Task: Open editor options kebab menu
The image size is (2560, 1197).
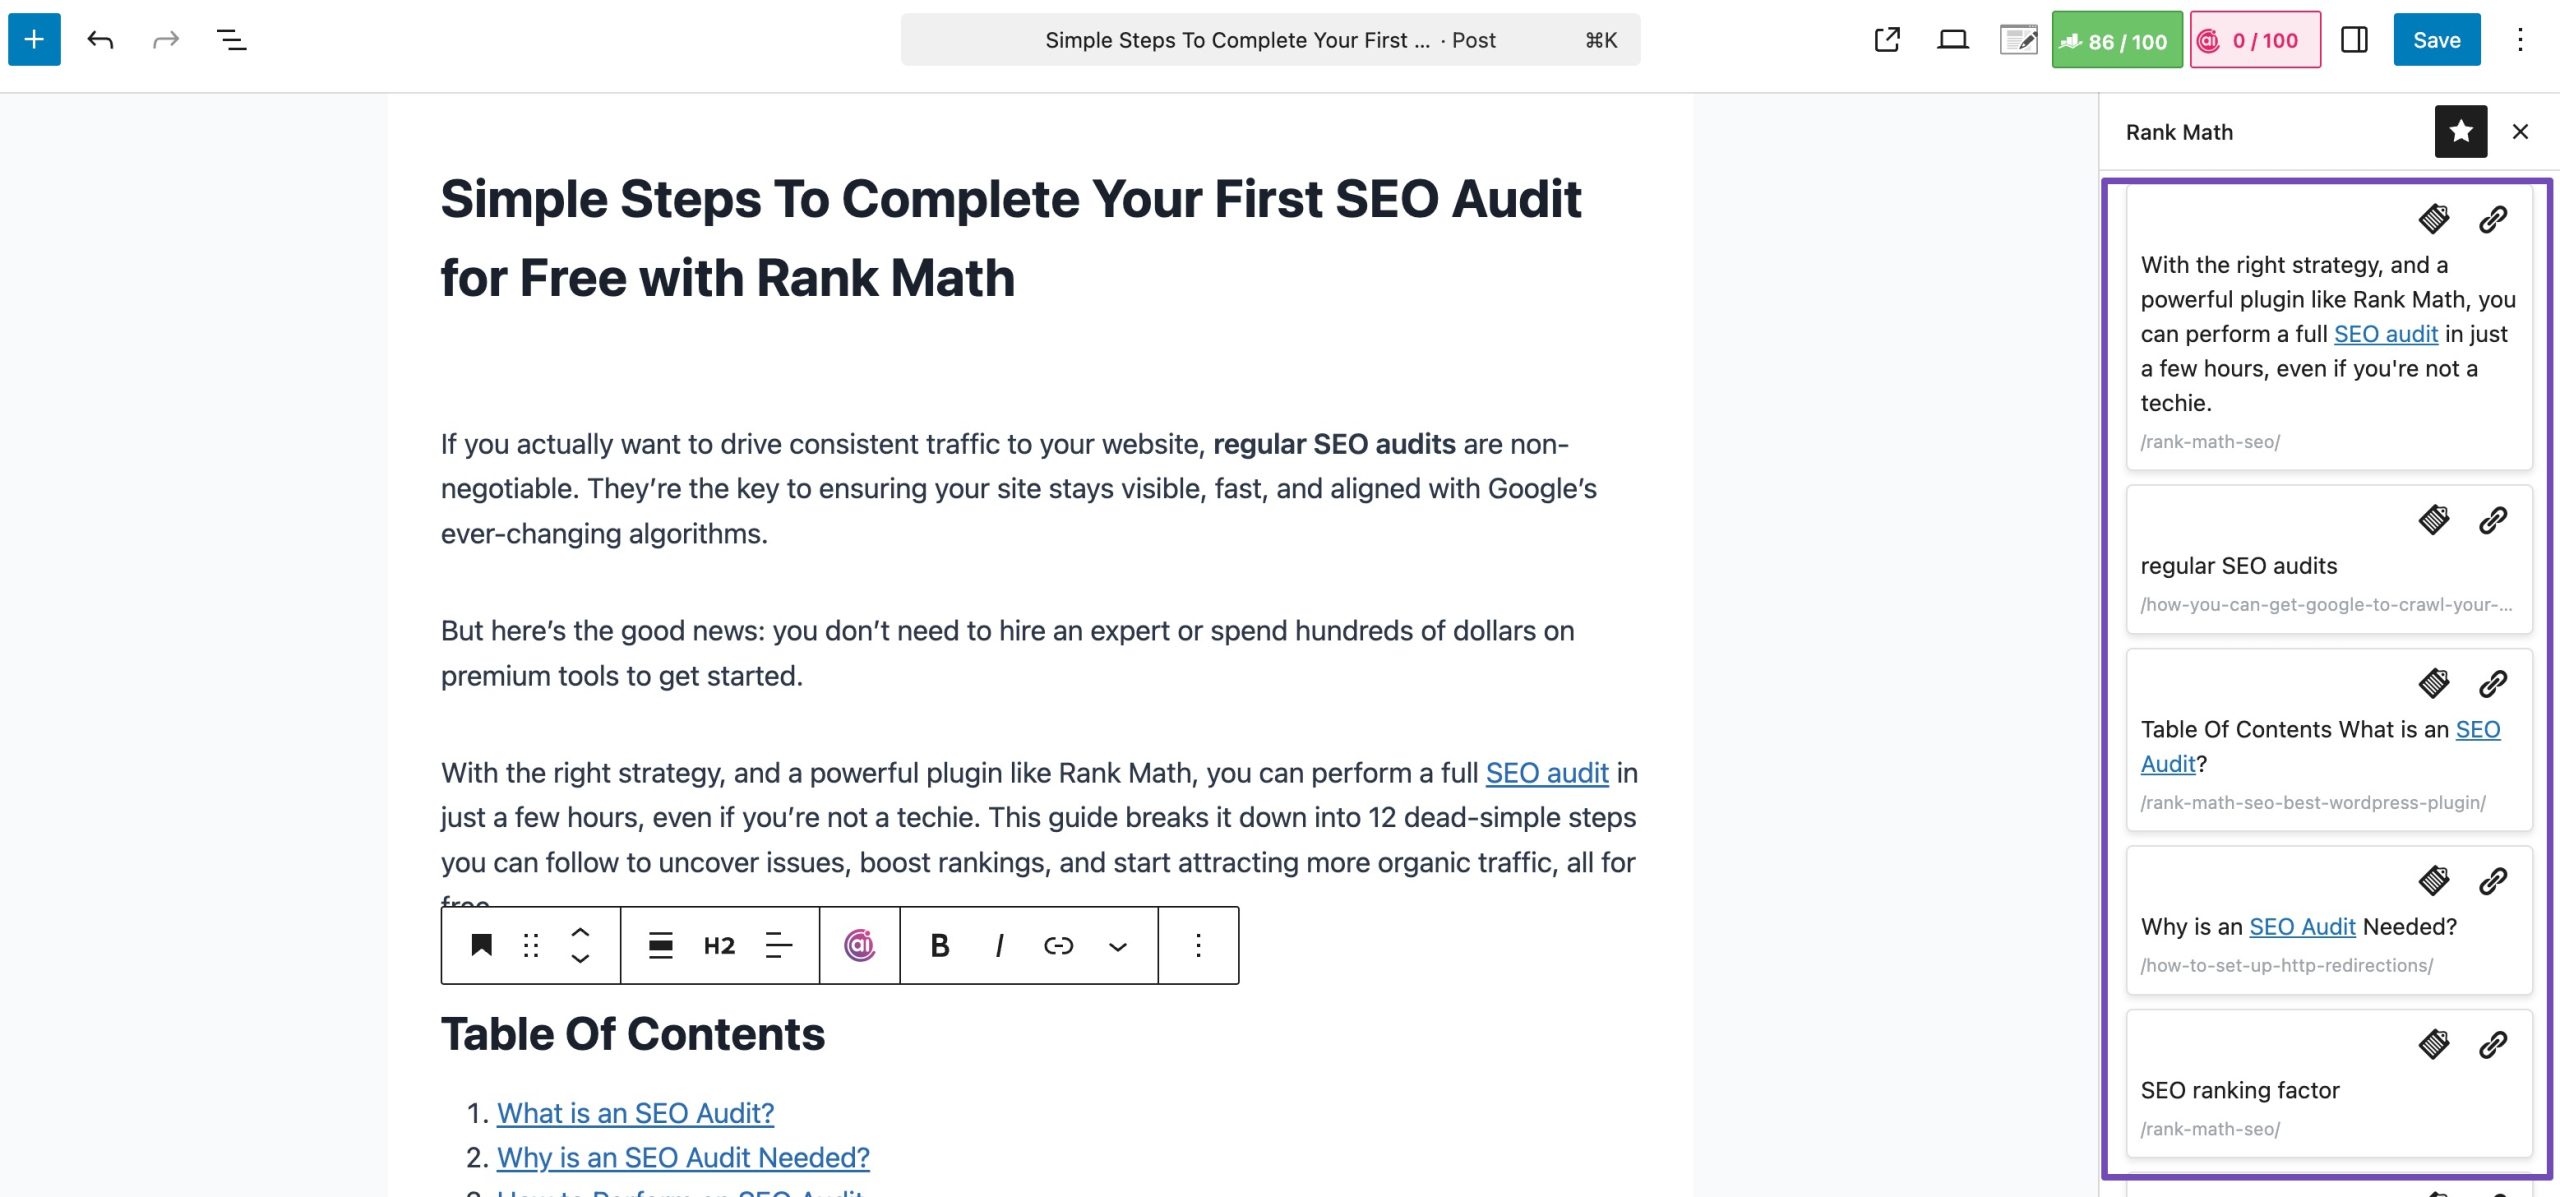Action: tap(2521, 40)
